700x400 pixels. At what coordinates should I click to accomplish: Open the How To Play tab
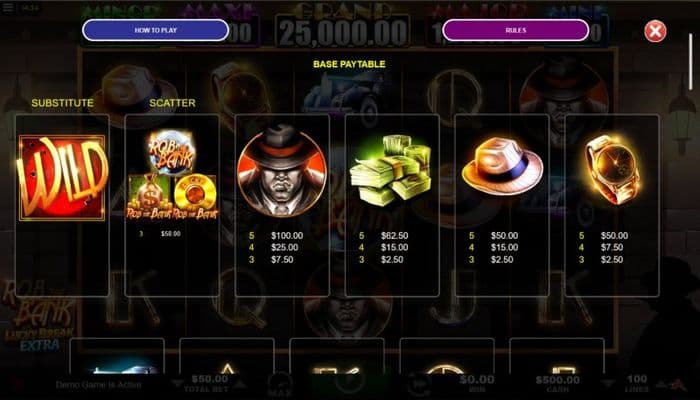156,30
